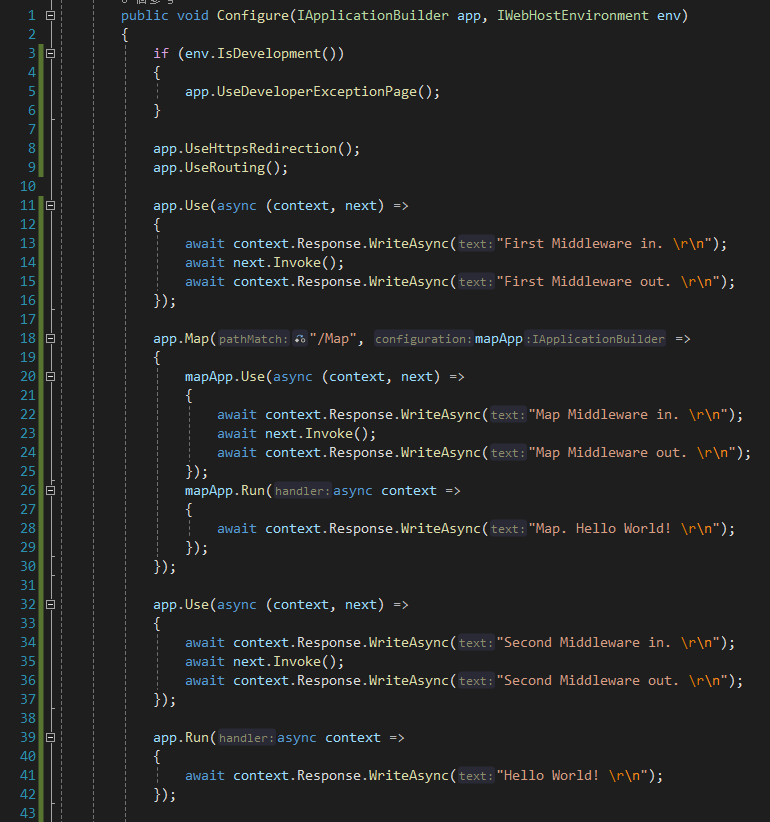
Task: Click line number 43 in the gutter
Action: 28,814
